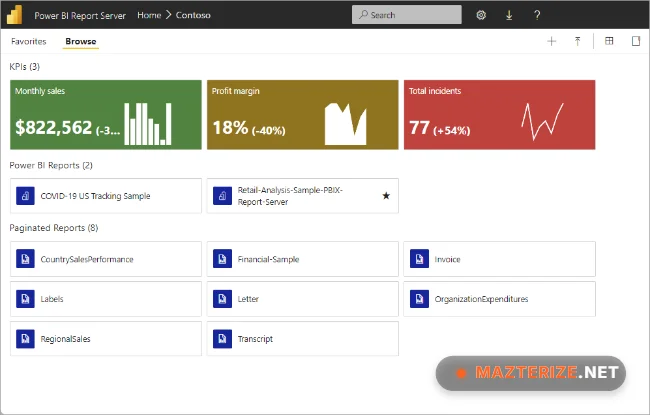The height and width of the screenshot is (415, 650).
Task: Select the Browse tab
Action: click(81, 41)
